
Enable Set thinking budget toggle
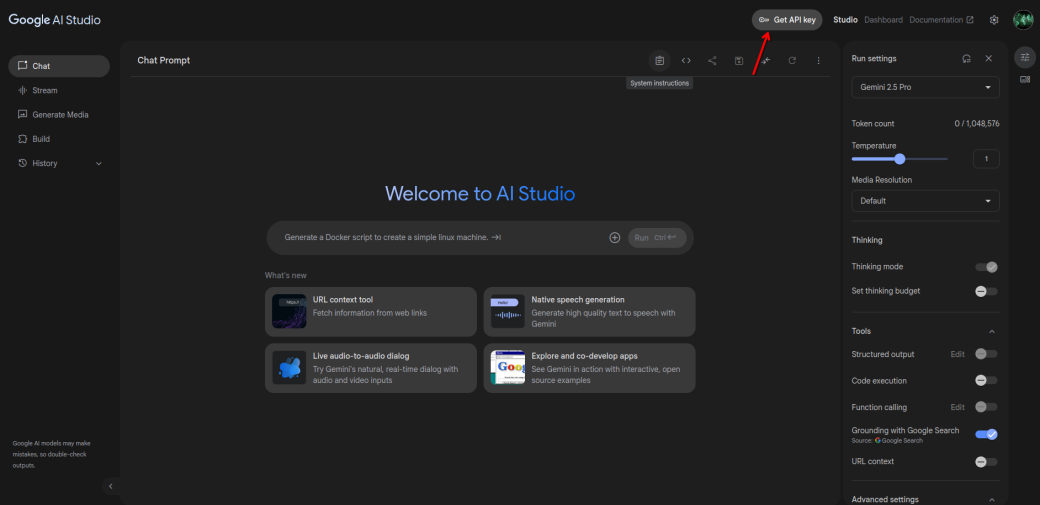coord(986,291)
